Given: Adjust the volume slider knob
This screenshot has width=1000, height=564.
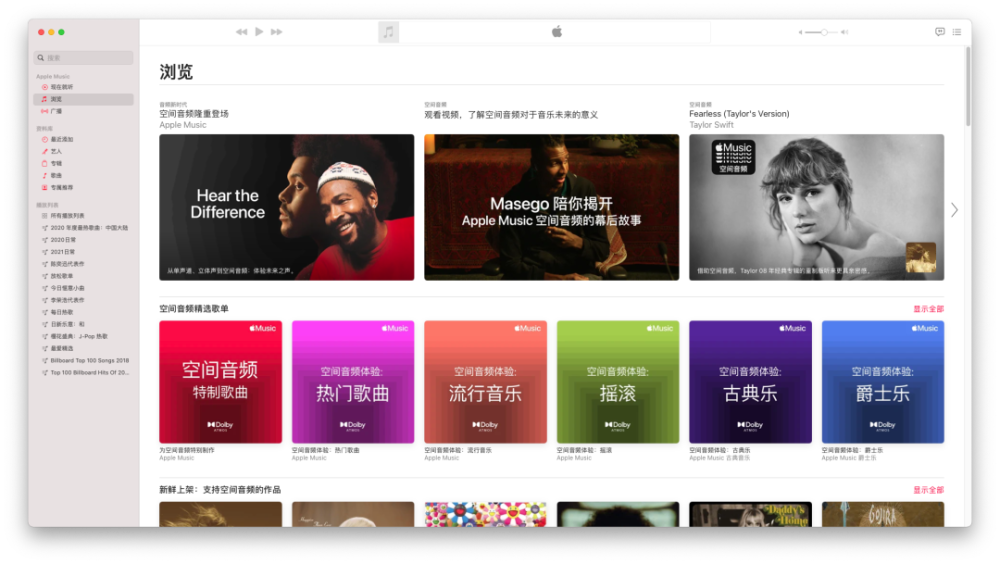Looking at the screenshot, I should (x=824, y=32).
